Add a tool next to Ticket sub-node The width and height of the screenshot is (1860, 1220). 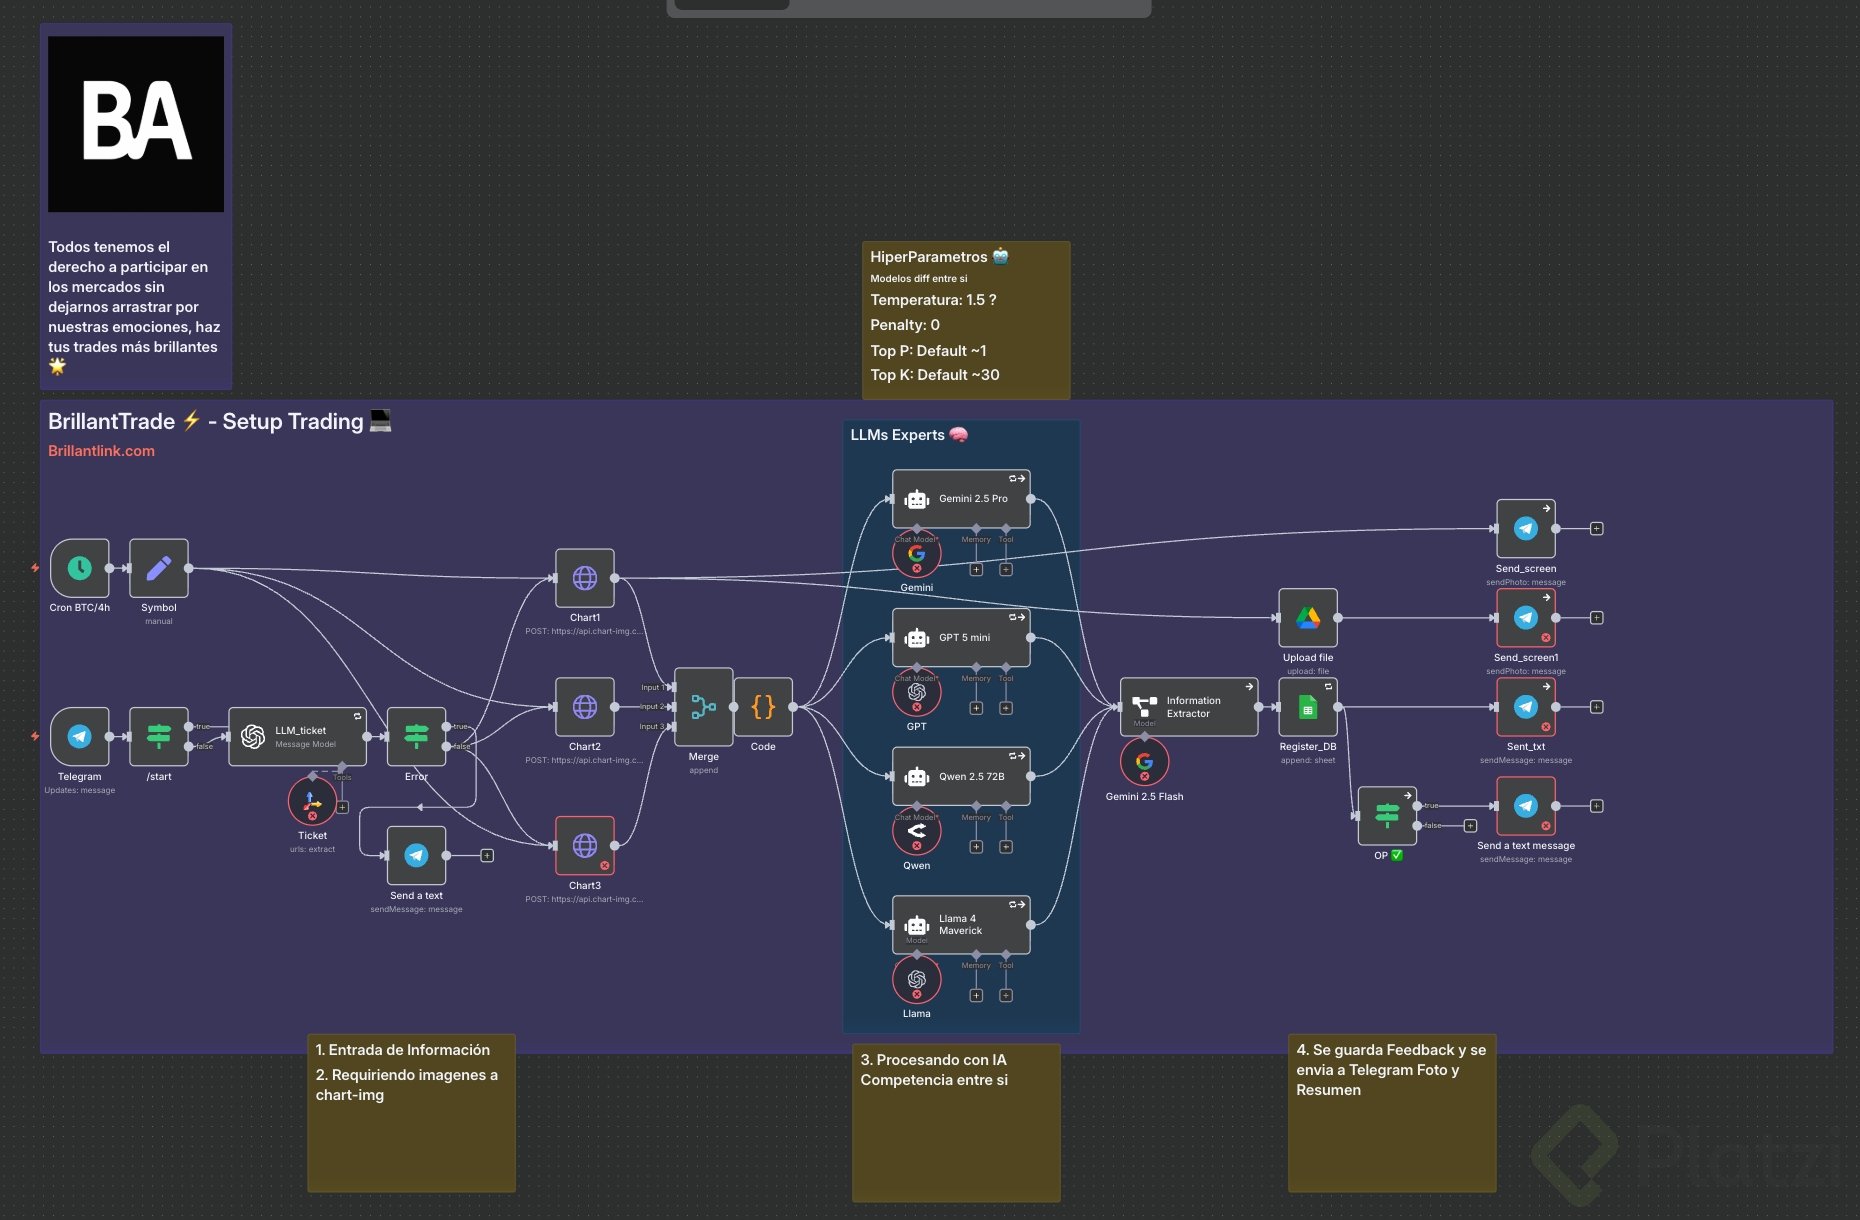(x=342, y=807)
